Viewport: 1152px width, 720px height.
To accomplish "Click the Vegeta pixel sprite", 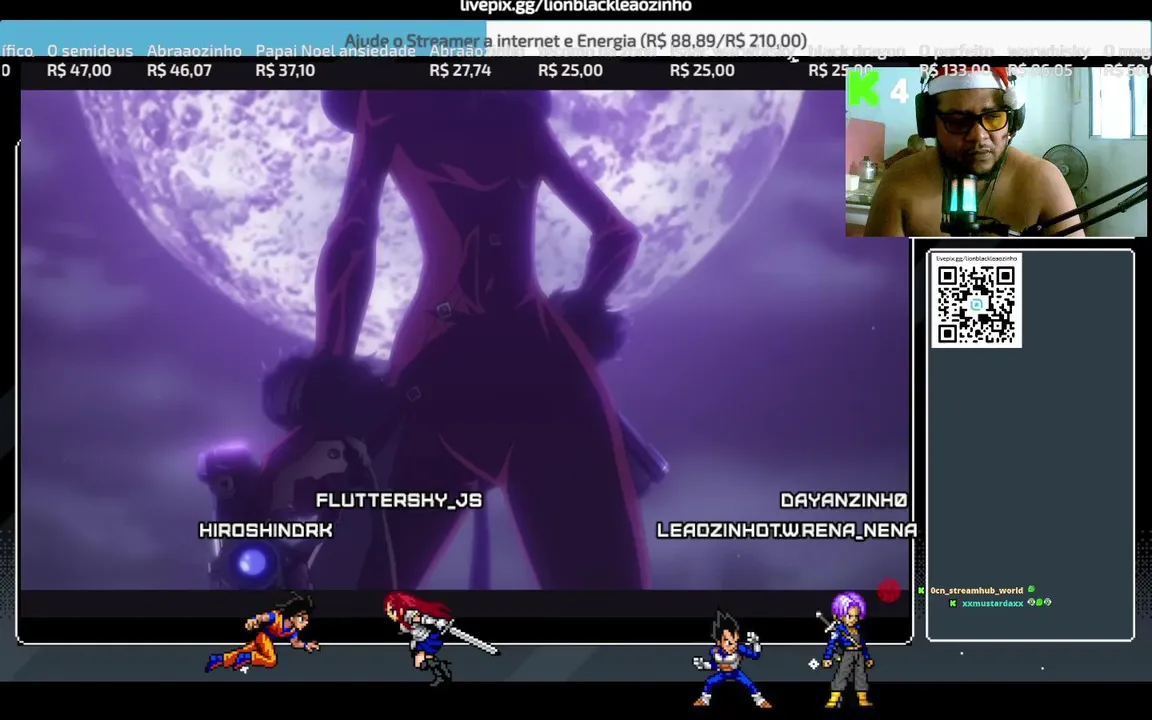I will [730, 660].
